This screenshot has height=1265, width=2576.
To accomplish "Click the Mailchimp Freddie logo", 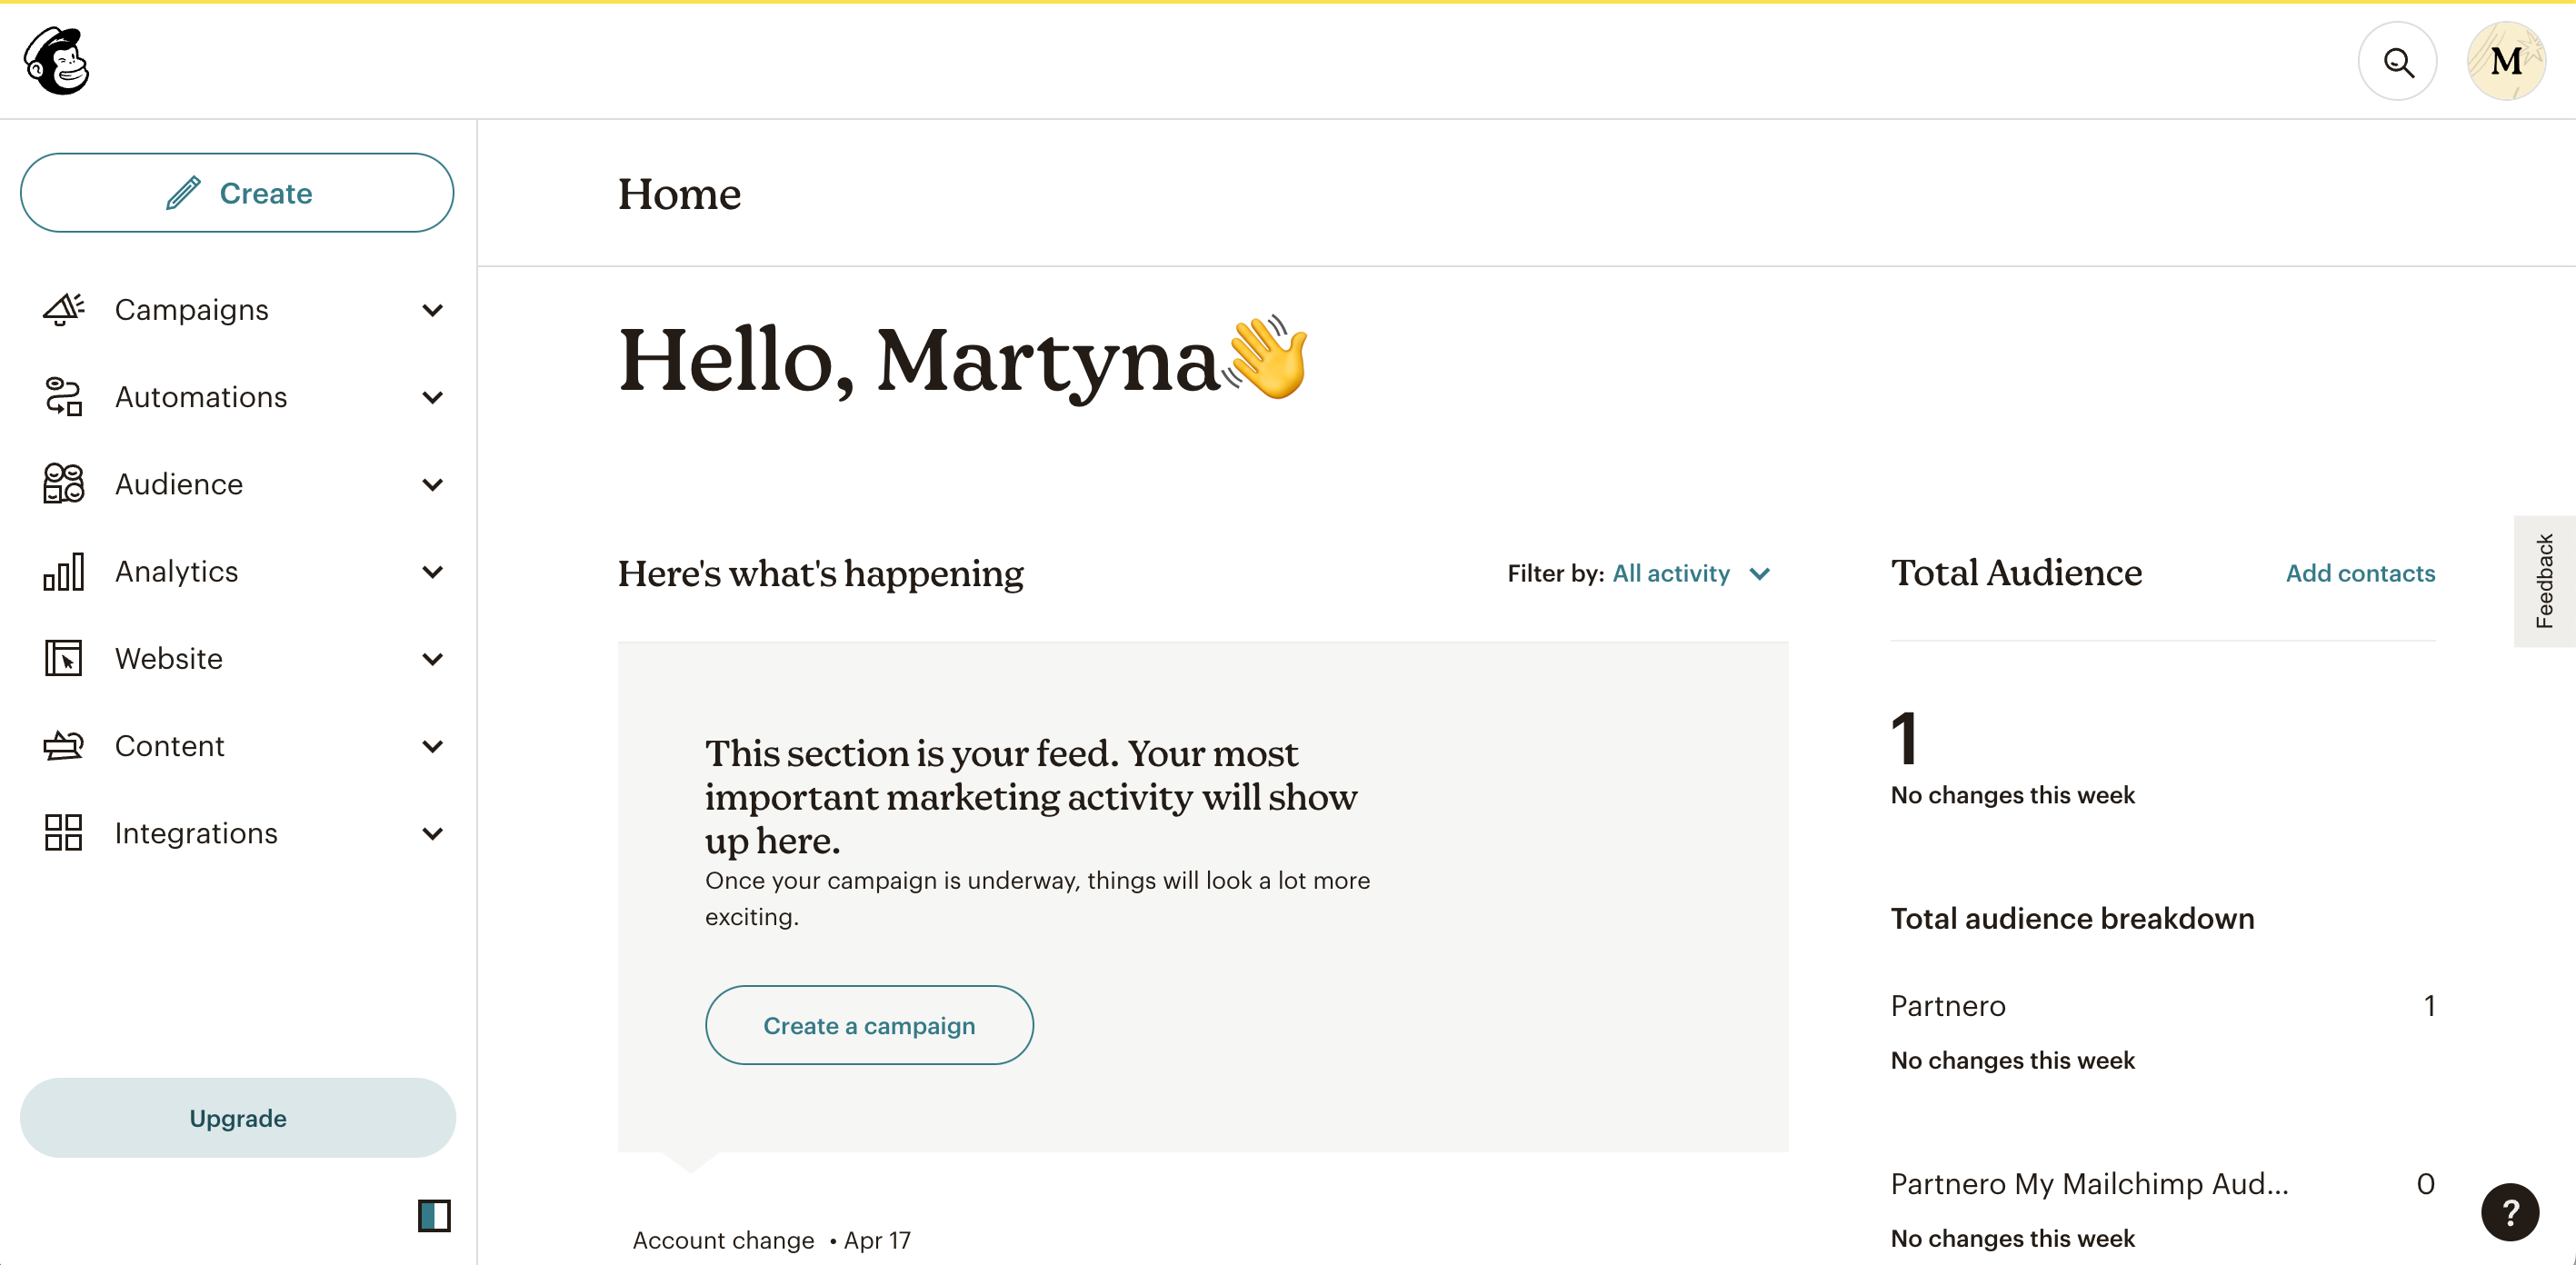I will (57, 60).
